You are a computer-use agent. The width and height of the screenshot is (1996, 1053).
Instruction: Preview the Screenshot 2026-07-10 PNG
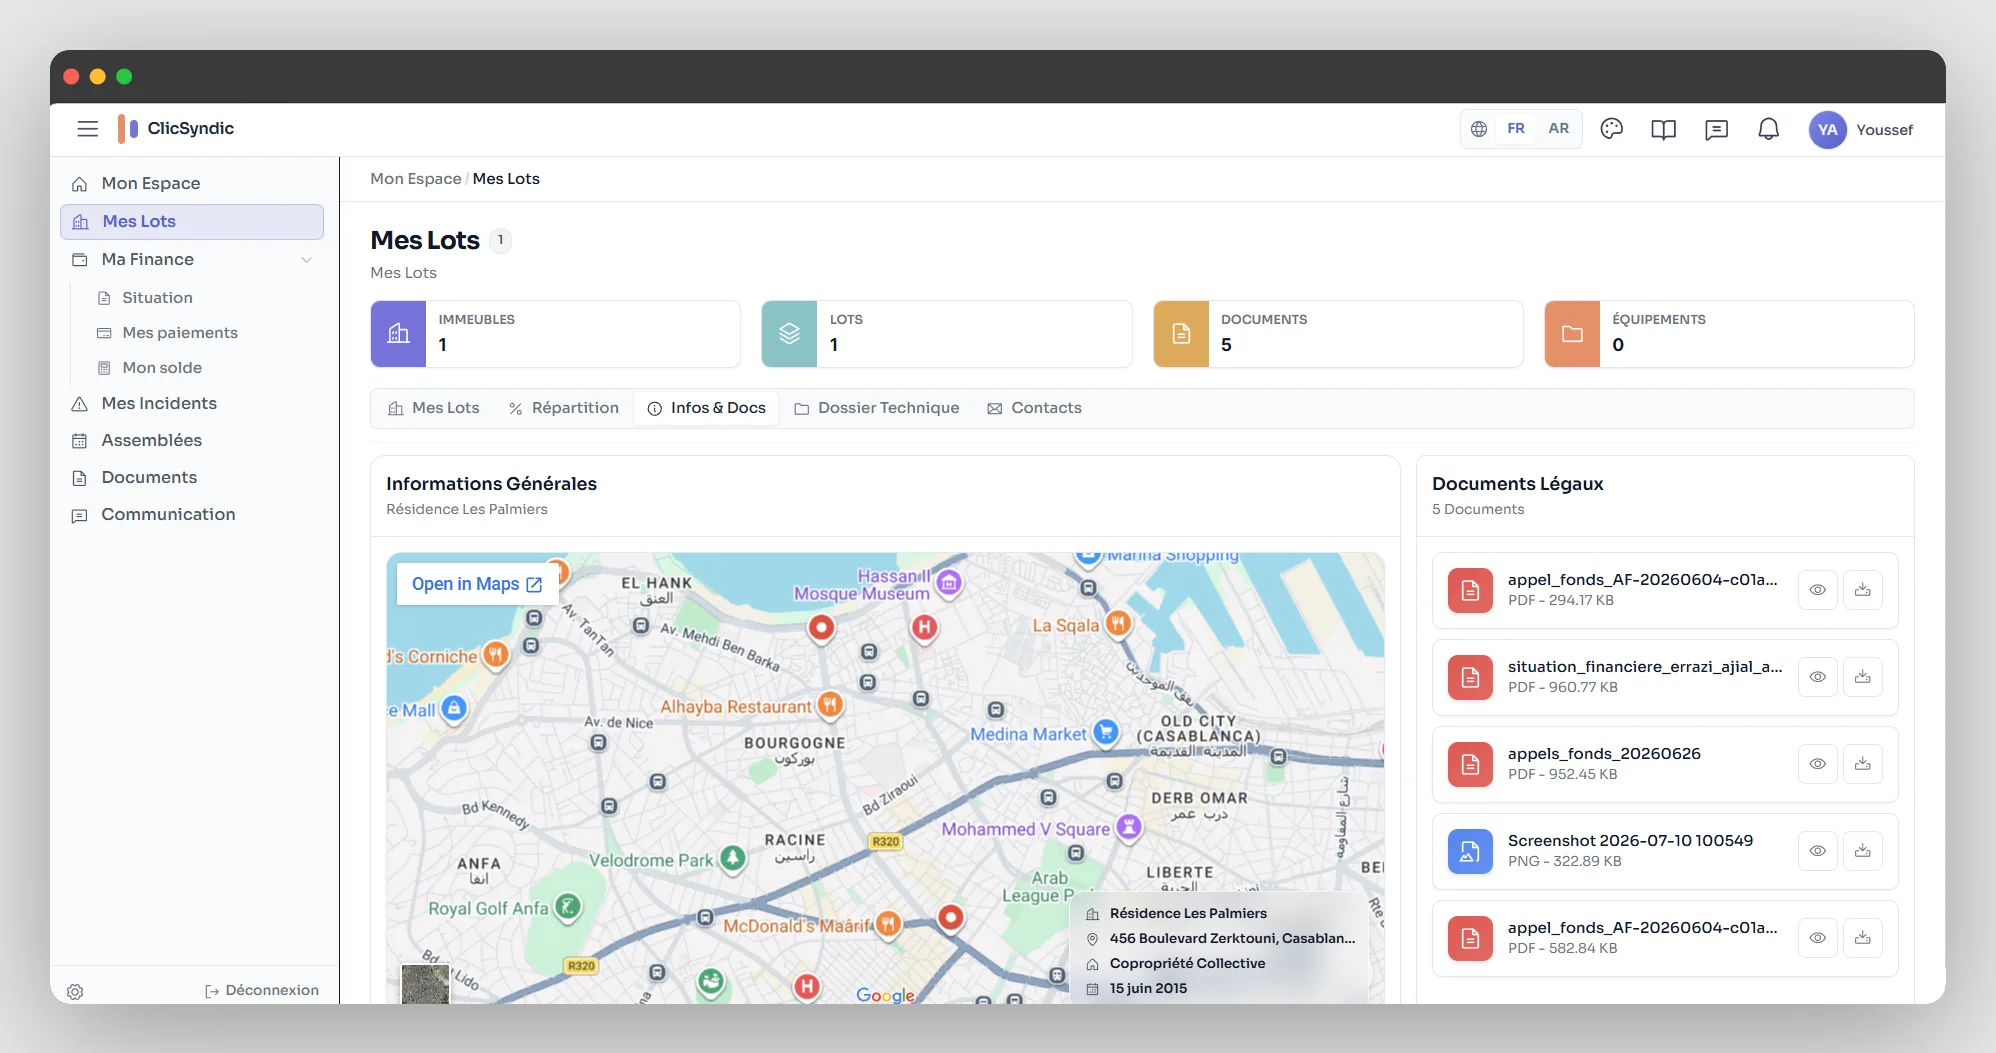[1818, 851]
